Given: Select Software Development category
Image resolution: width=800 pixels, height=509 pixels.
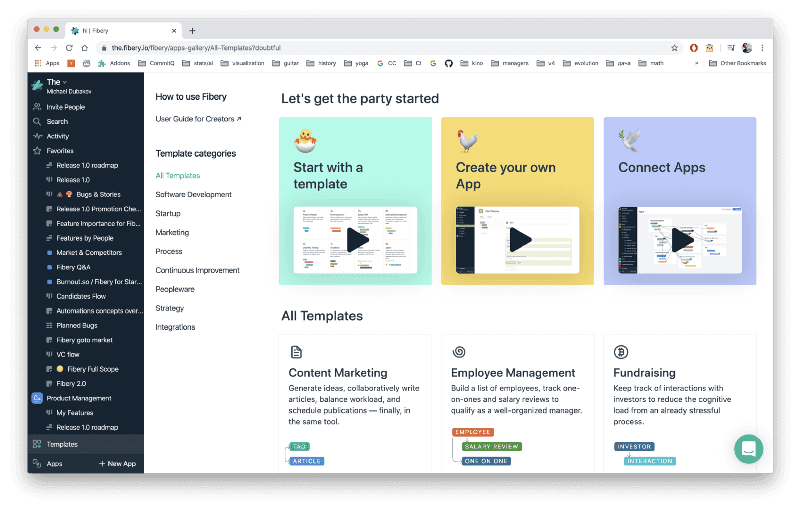Looking at the screenshot, I should point(193,194).
